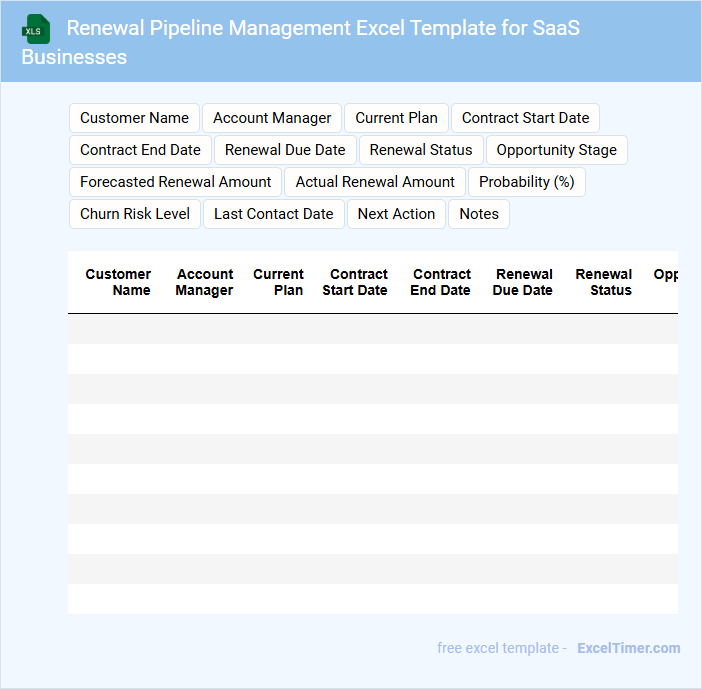This screenshot has width=702, height=689.
Task: Select the Renewal Status tag
Action: [421, 150]
